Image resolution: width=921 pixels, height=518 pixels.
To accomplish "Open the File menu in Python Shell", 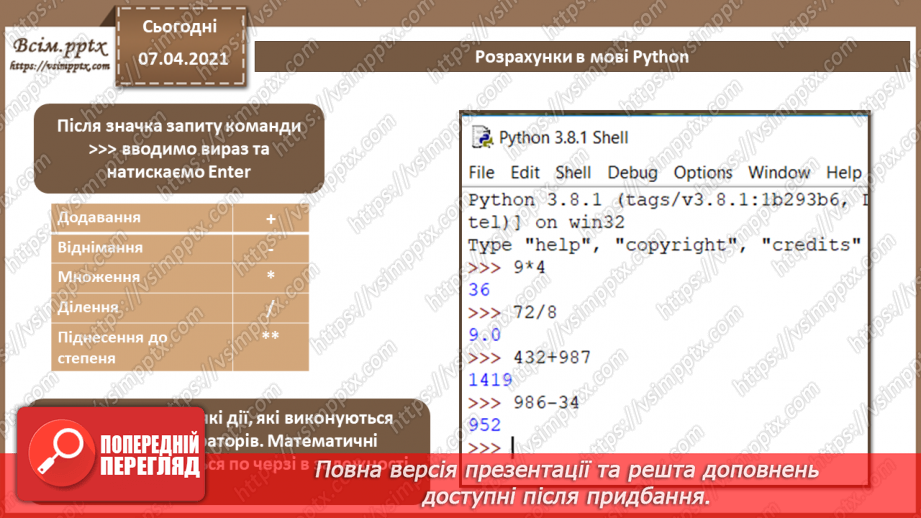I will coord(482,173).
